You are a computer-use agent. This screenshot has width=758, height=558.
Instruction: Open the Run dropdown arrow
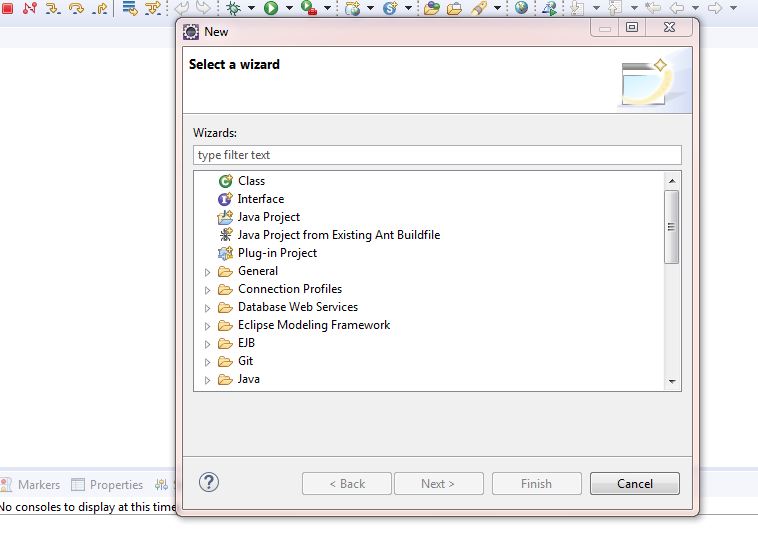289,8
